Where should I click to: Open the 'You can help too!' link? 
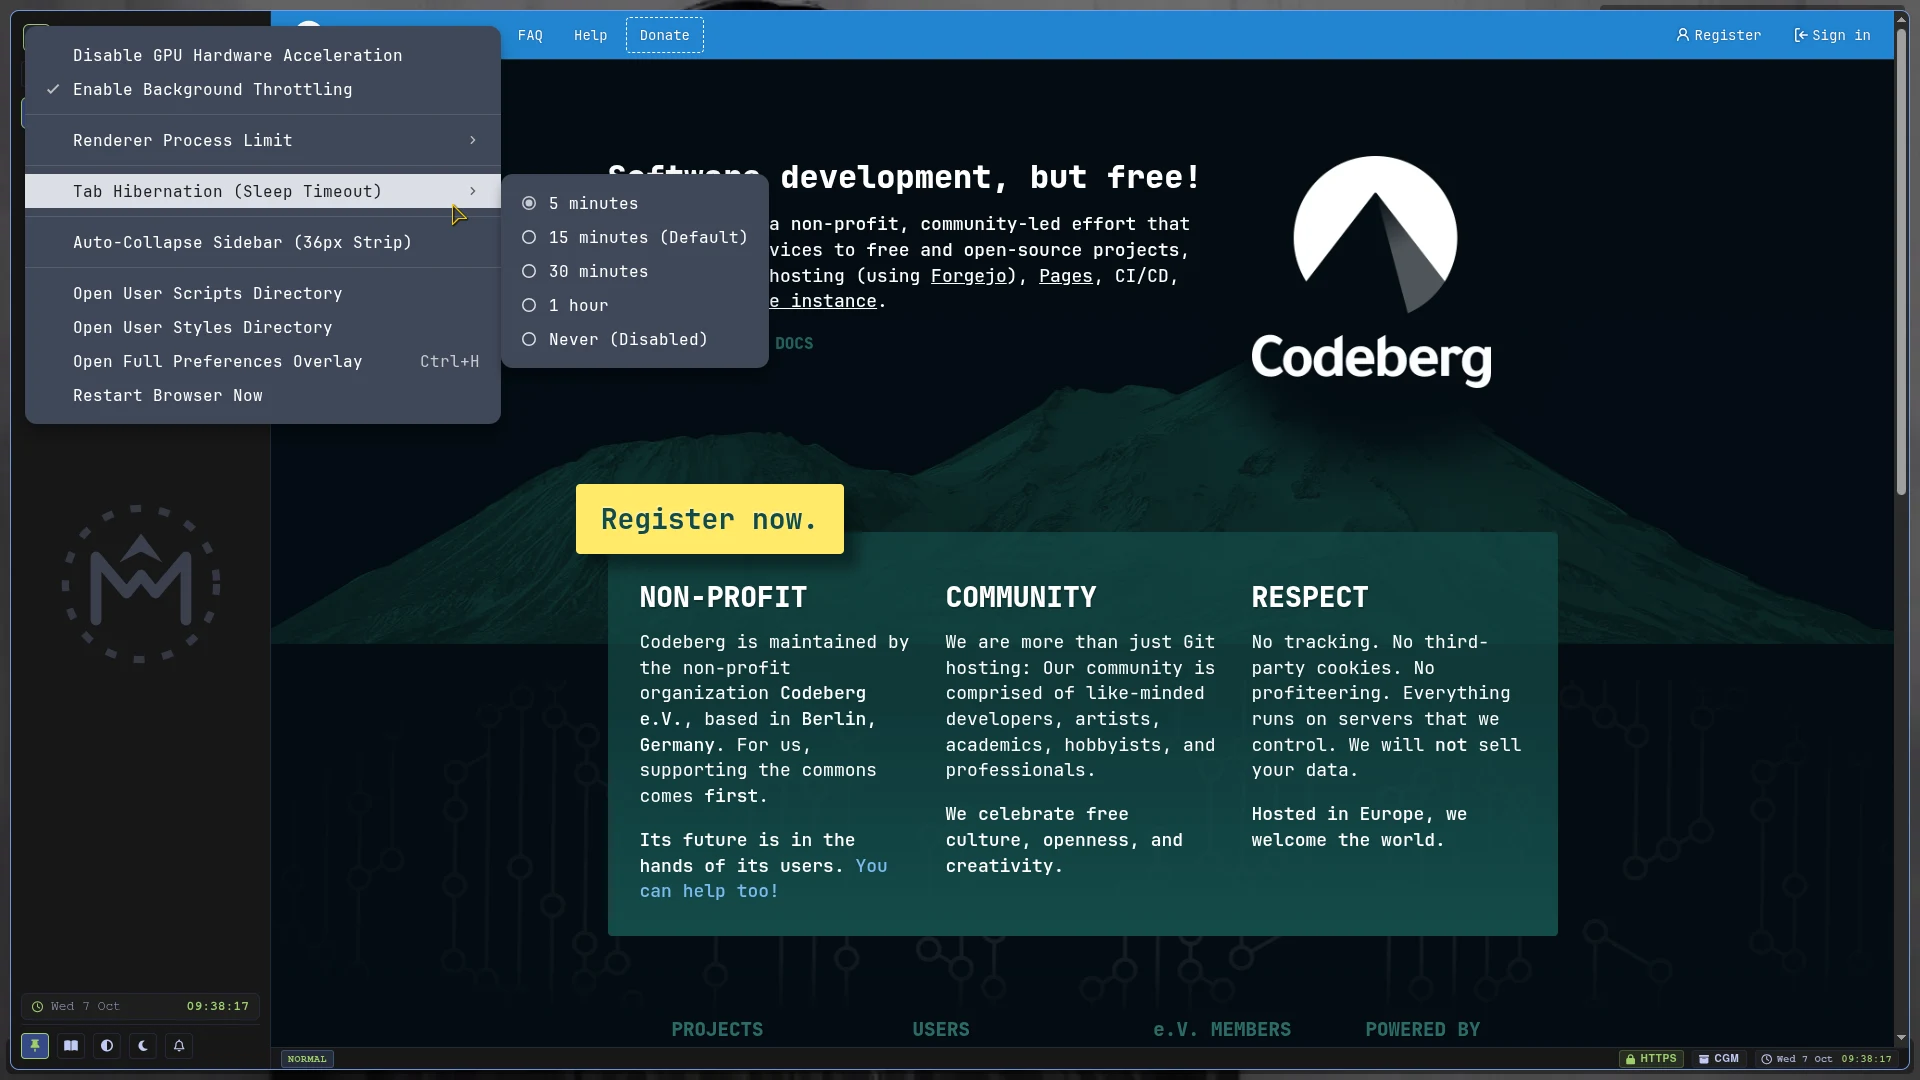tap(763, 878)
